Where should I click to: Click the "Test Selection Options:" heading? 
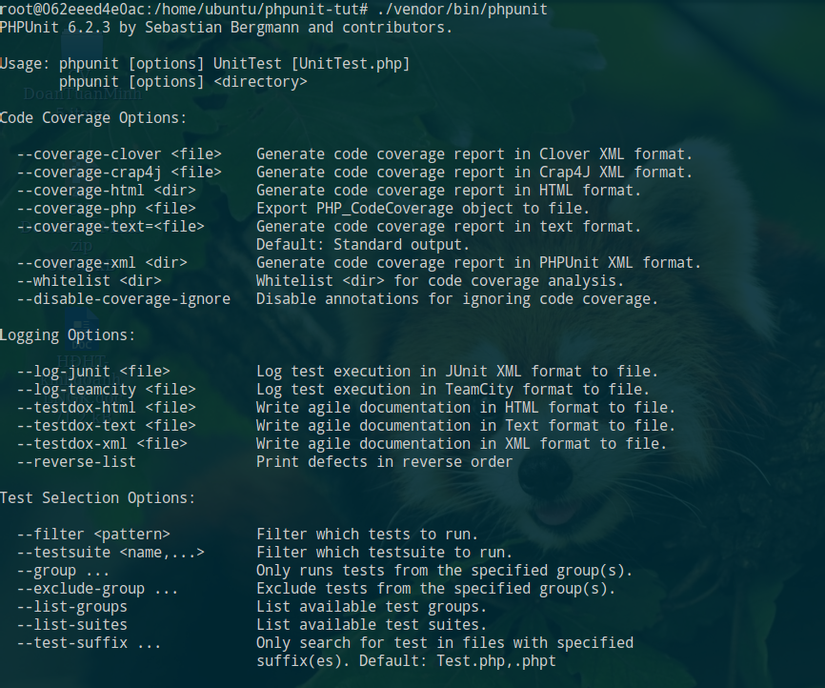click(x=97, y=498)
